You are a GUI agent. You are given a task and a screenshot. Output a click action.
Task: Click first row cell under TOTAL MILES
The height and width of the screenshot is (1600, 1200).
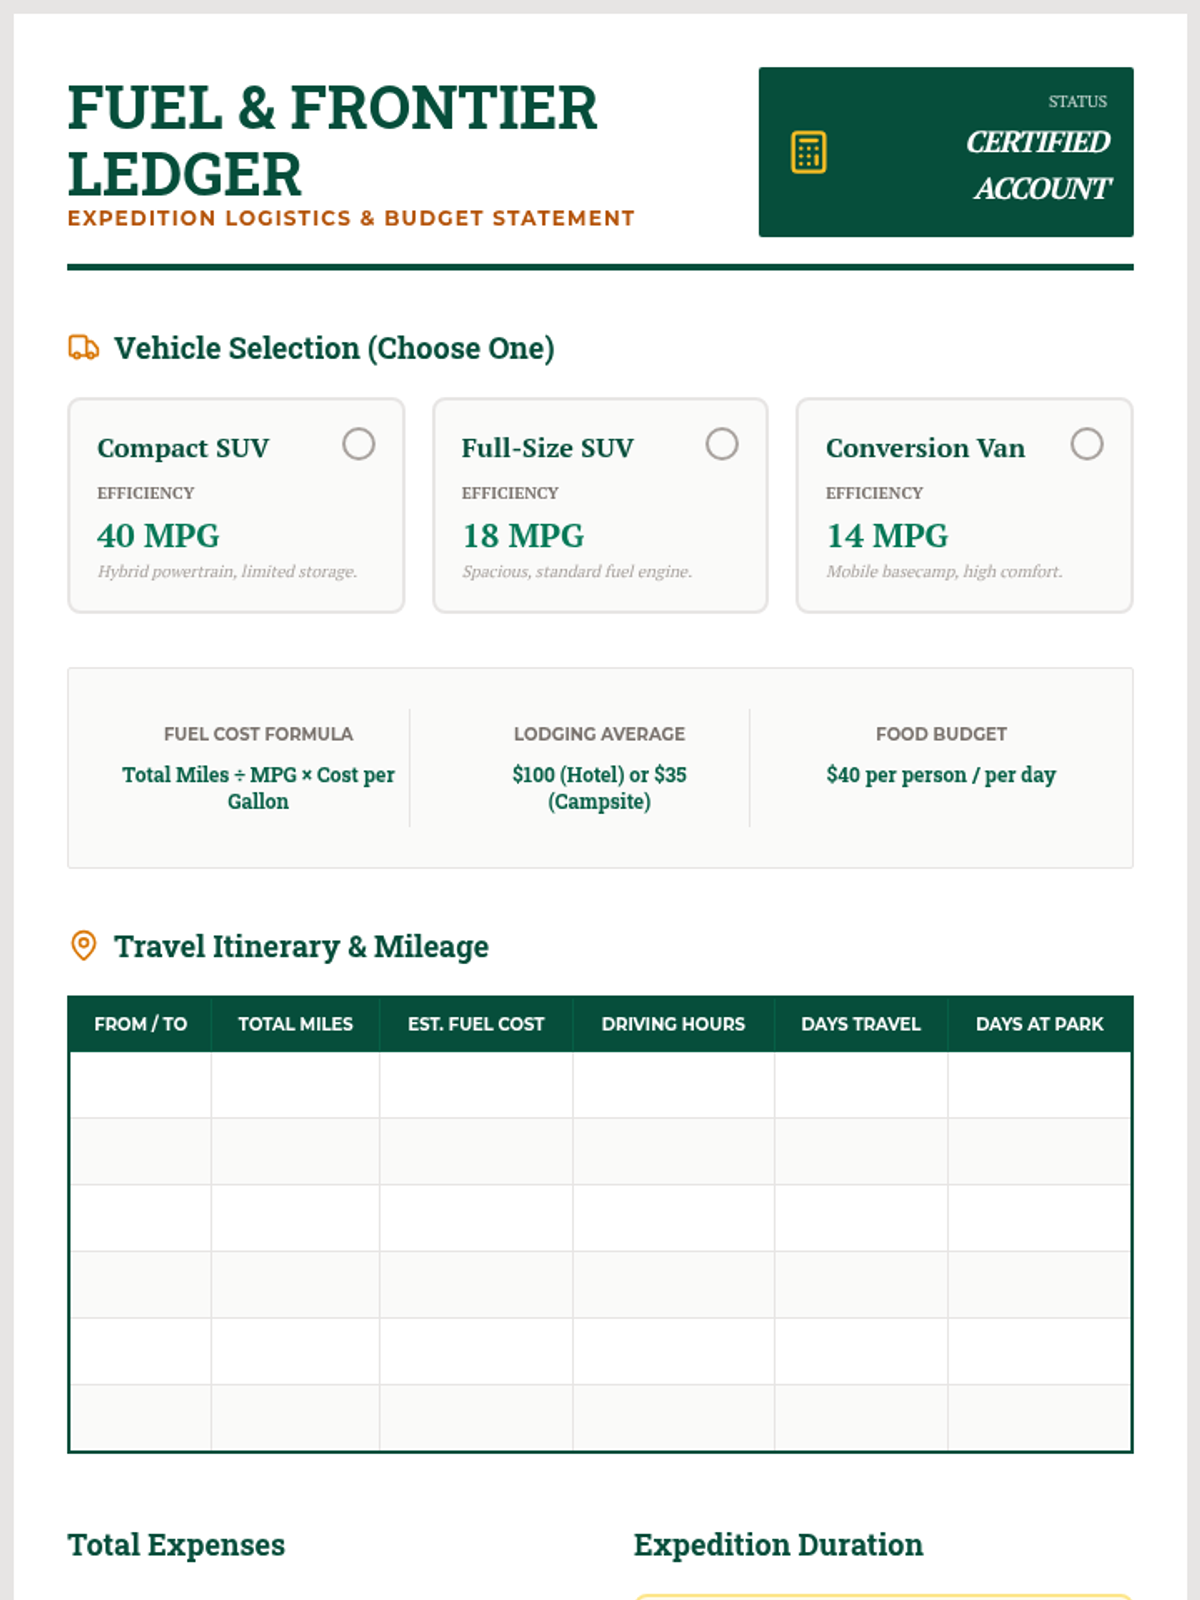pyautogui.click(x=295, y=1085)
